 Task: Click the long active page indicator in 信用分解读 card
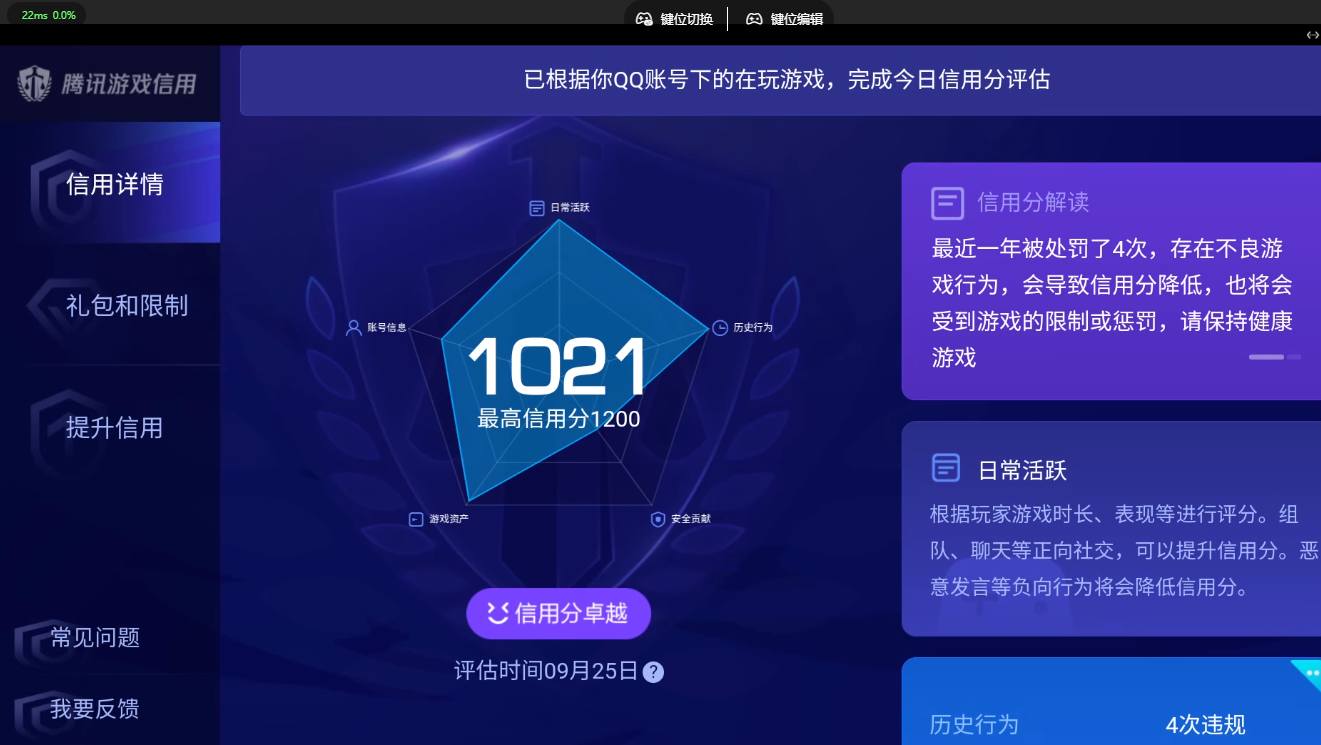1266,357
